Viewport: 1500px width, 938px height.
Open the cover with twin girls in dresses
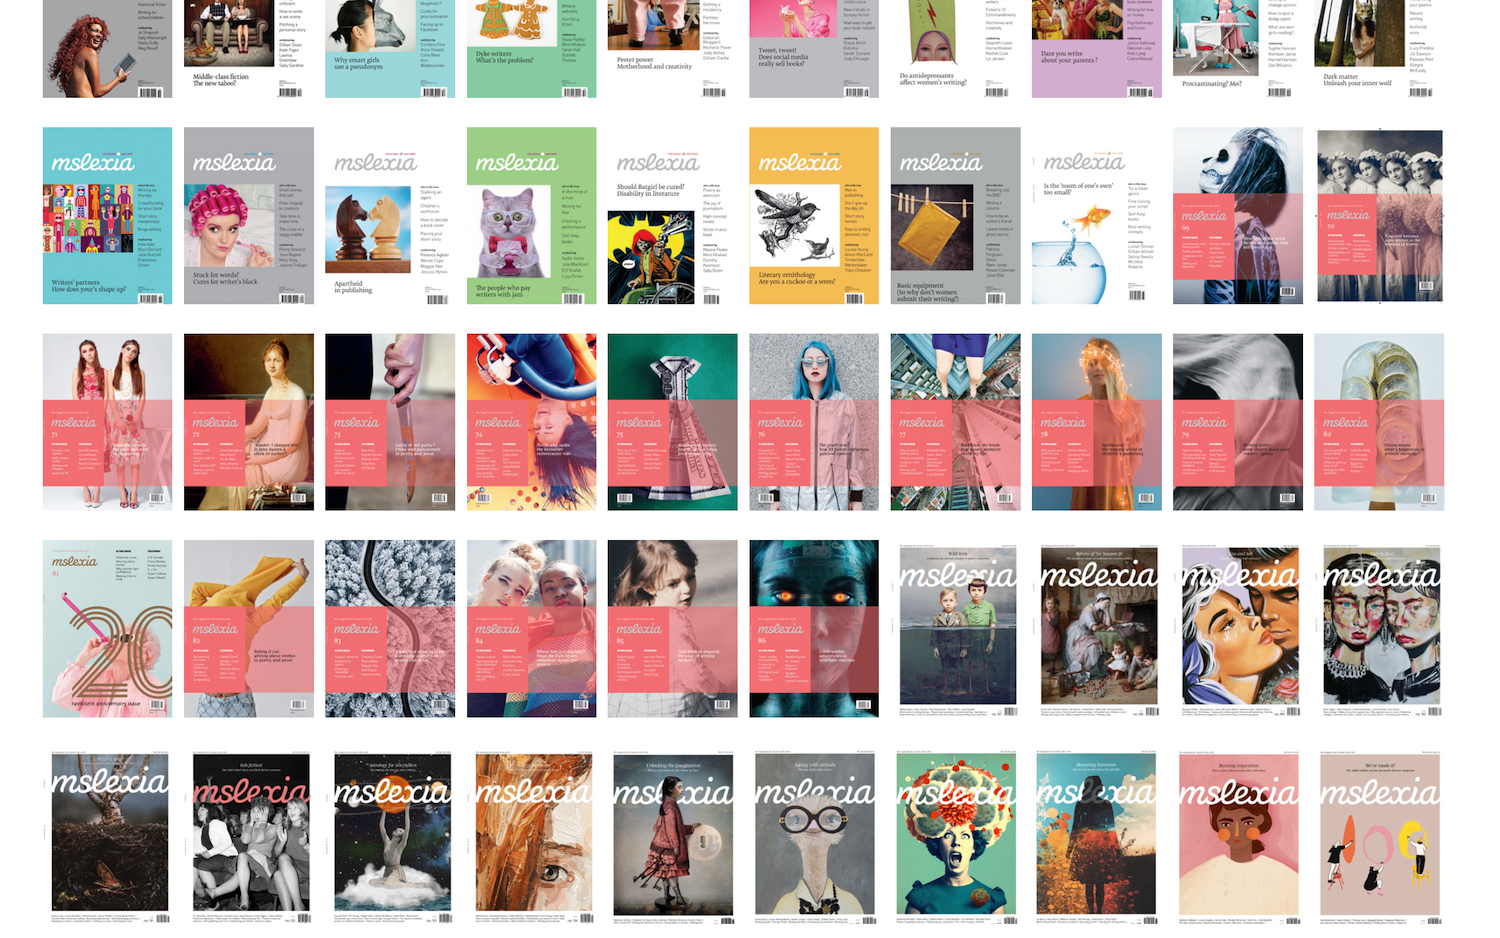(107, 422)
